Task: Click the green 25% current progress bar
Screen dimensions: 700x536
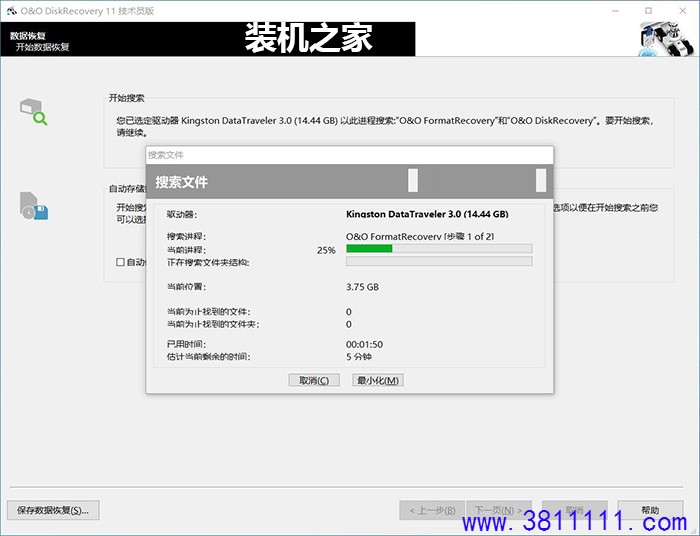Action: (x=439, y=249)
